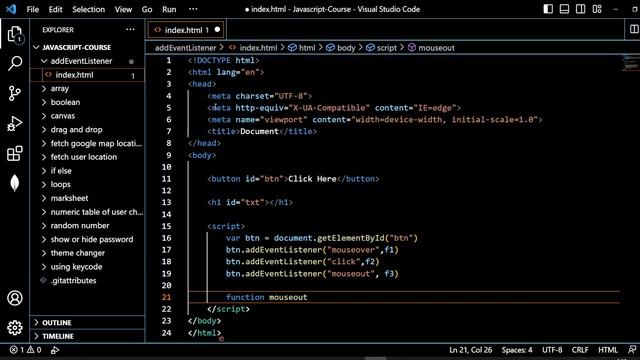
Task: Expand the theme changer folder
Action: (x=87, y=253)
